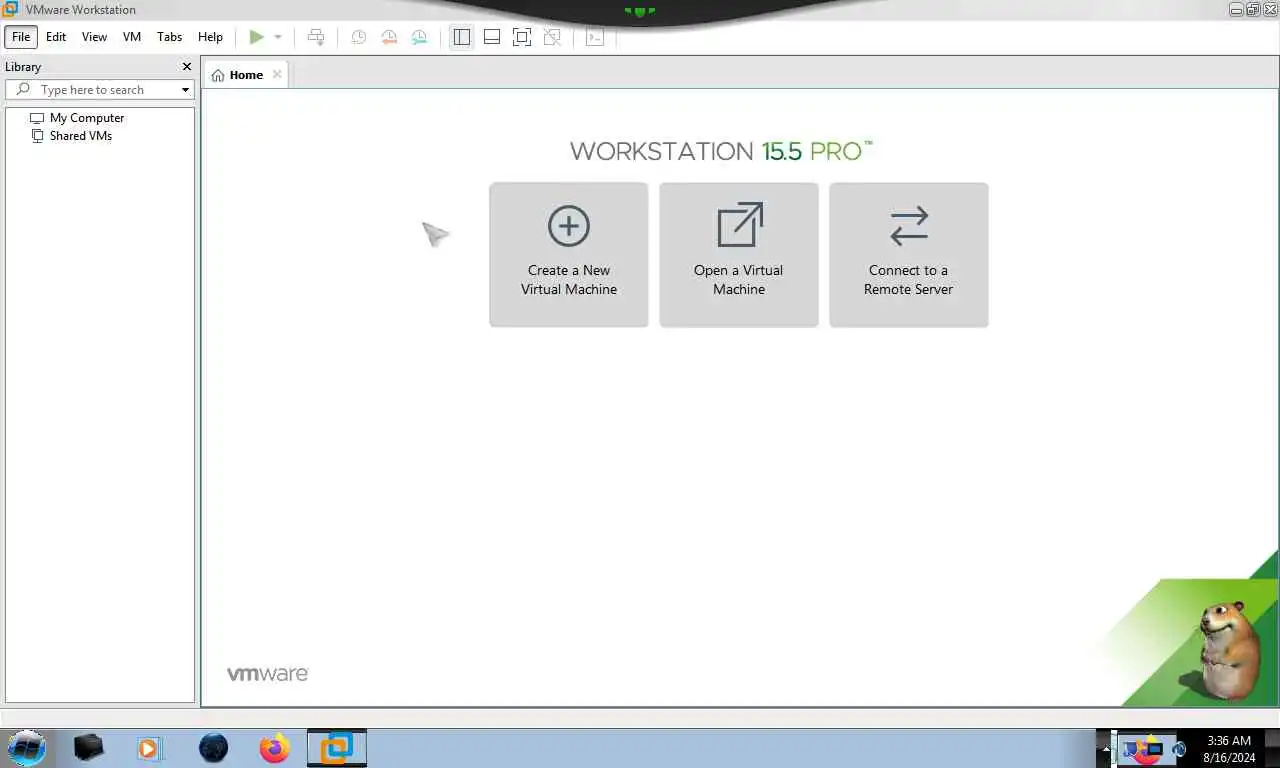1280x768 pixels.
Task: Click the Unity mode toolbar icon
Action: pyautogui.click(x=552, y=37)
